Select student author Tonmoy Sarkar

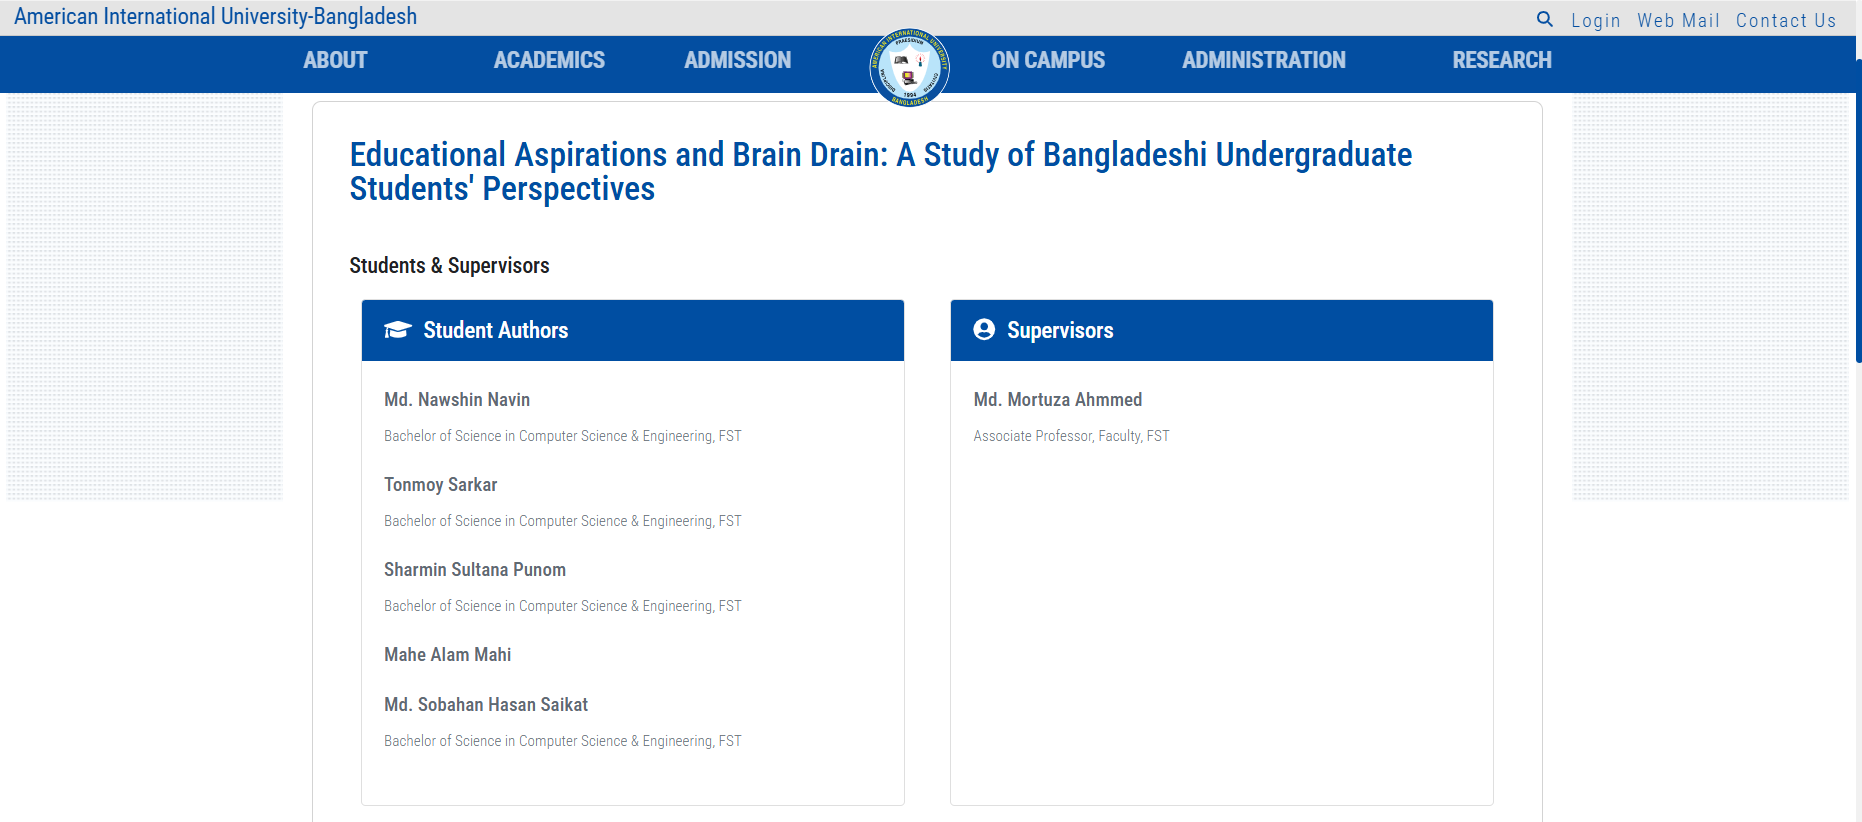(441, 484)
